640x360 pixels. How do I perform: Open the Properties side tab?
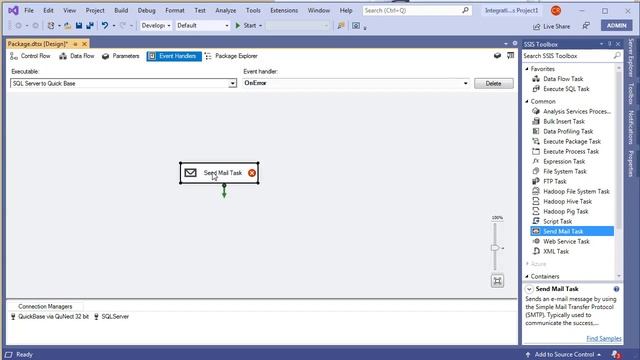[631, 163]
